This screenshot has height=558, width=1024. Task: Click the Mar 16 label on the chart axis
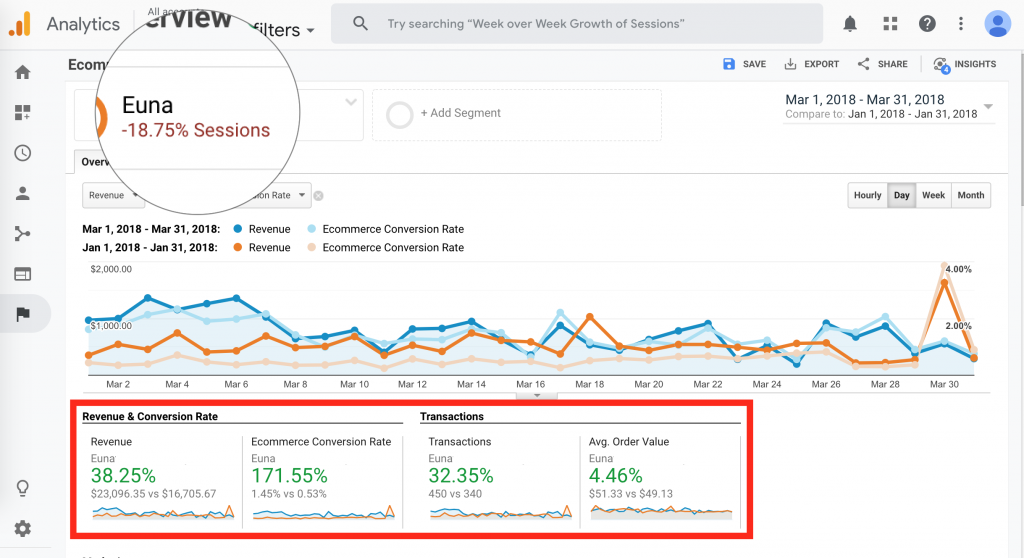tap(530, 384)
